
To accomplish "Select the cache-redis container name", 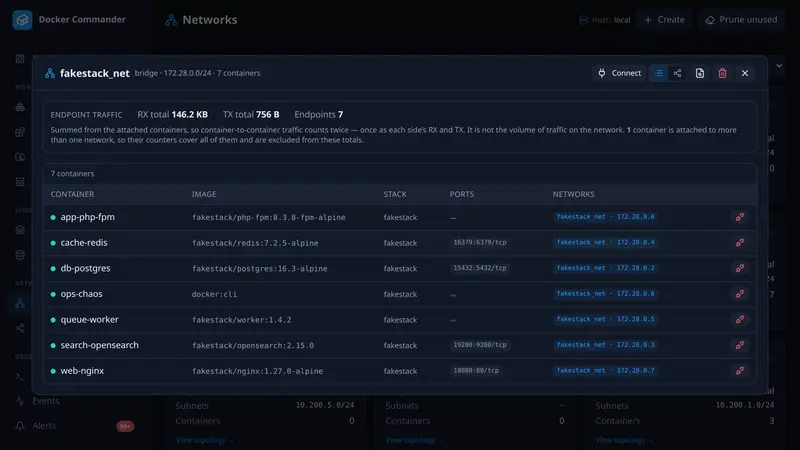I will coord(84,243).
